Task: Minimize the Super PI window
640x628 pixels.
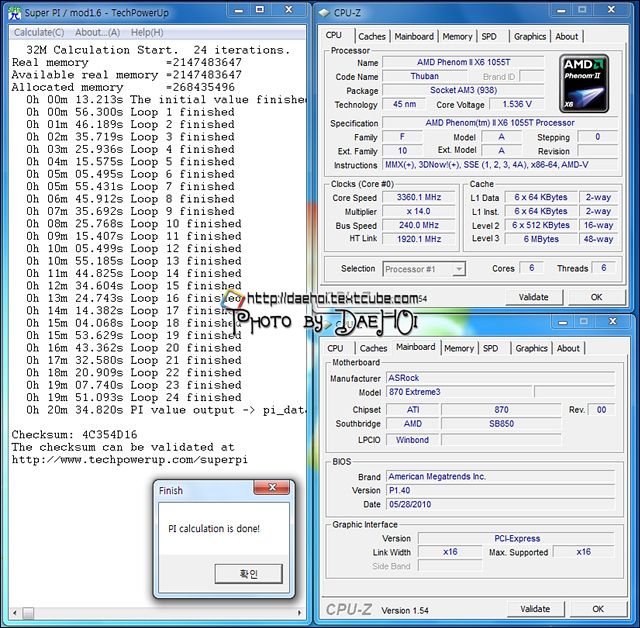Action: pyautogui.click(x=239, y=10)
